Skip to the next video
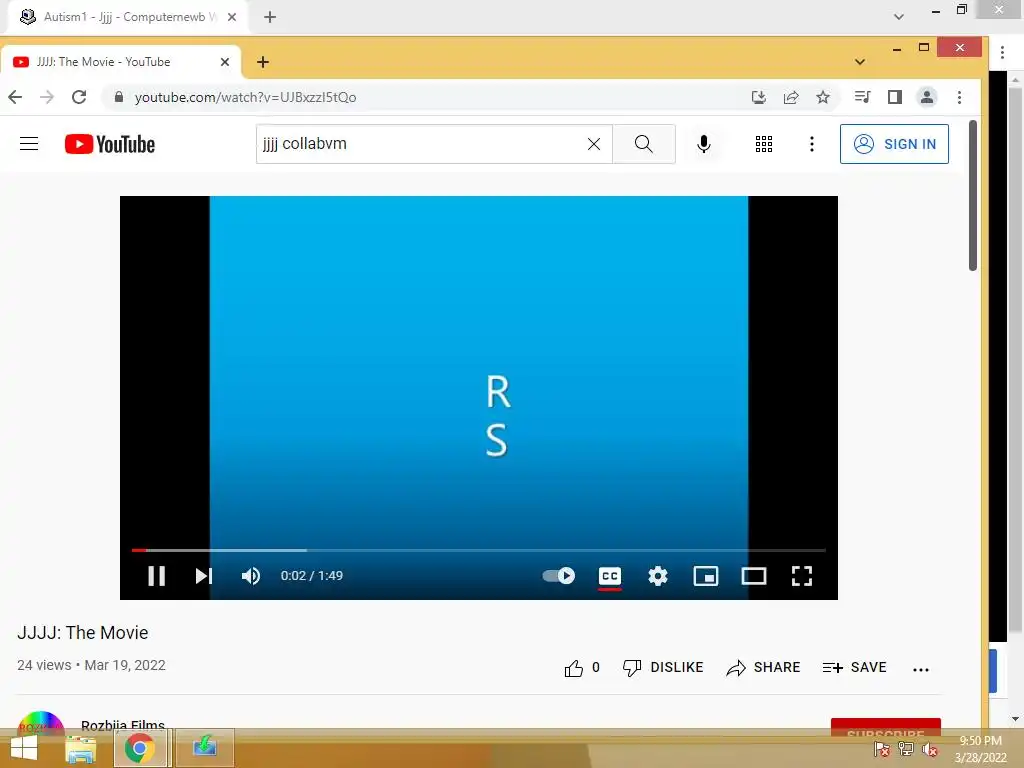Screen dimensions: 1024x768 [x=204, y=575]
